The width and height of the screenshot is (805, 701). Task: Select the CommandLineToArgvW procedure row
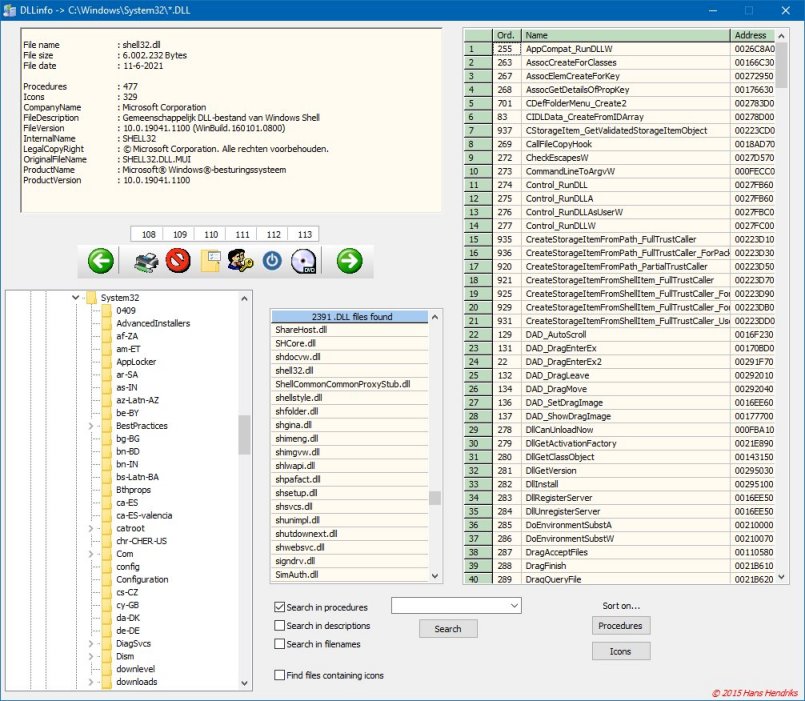pyautogui.click(x=620, y=172)
